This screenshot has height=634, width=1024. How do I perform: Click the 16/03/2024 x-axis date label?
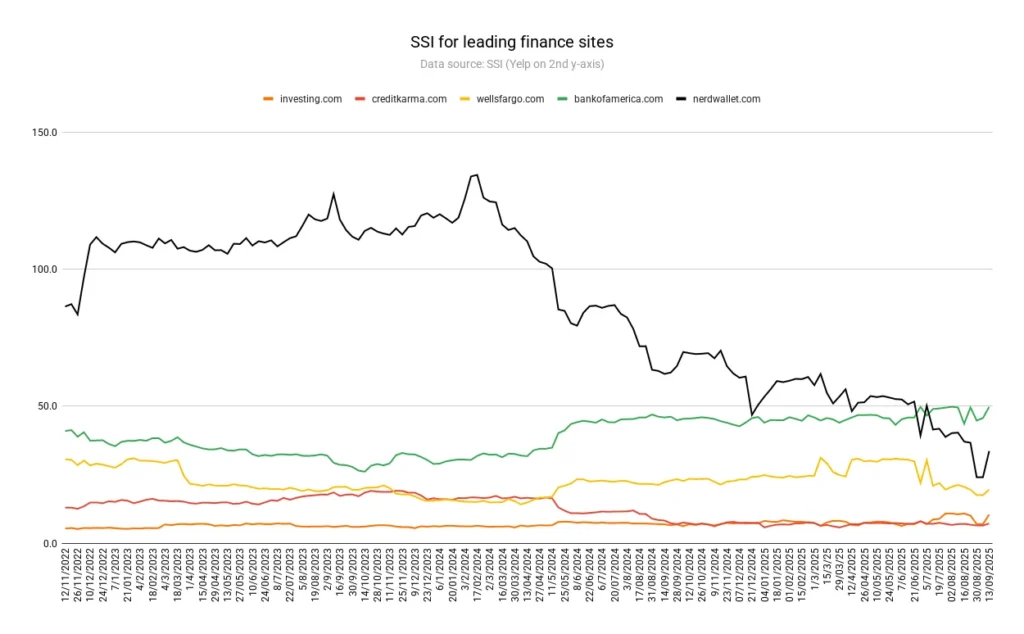point(502,575)
